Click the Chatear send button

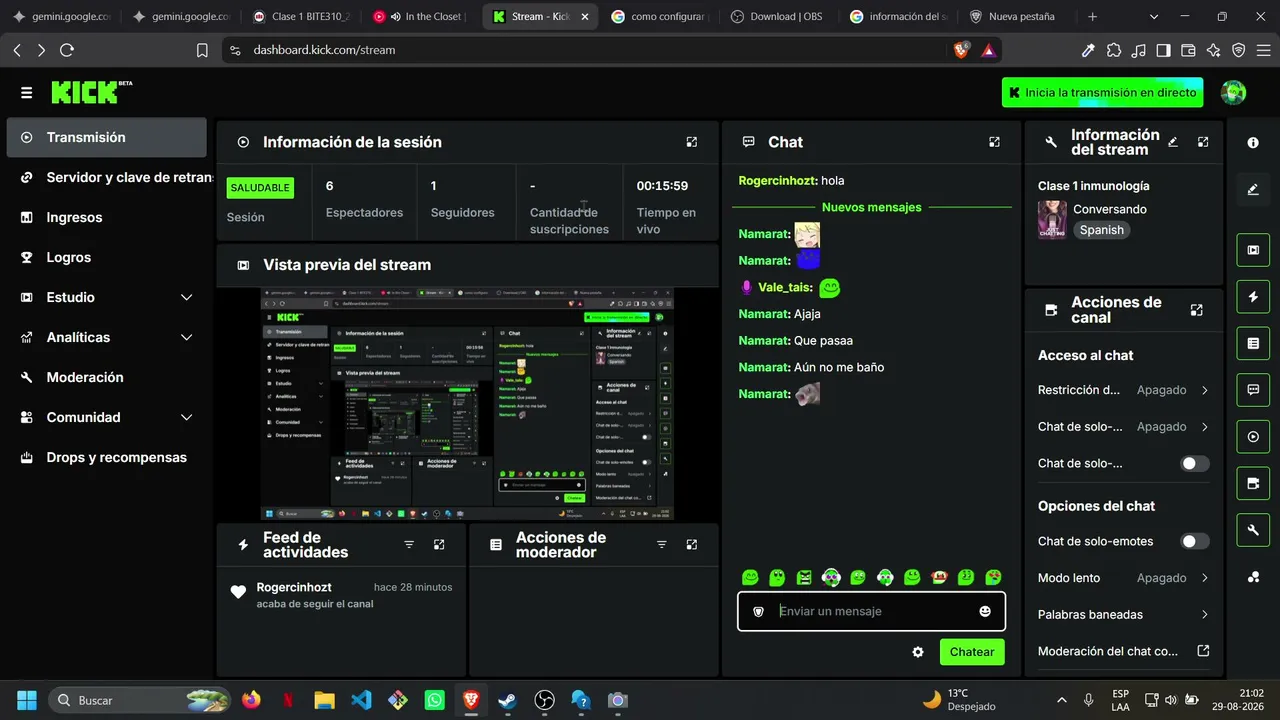pos(972,652)
